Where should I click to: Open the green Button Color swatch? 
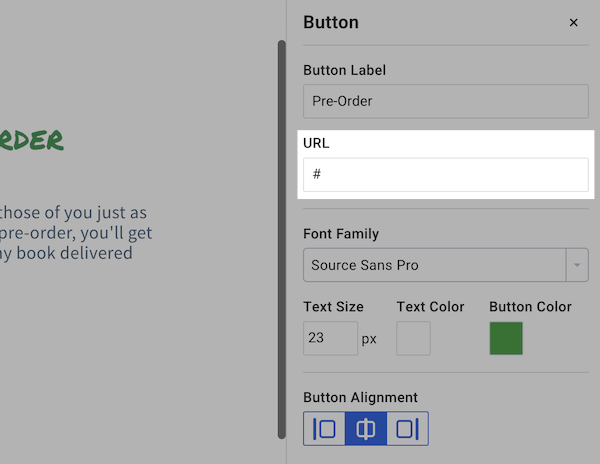pyautogui.click(x=506, y=338)
